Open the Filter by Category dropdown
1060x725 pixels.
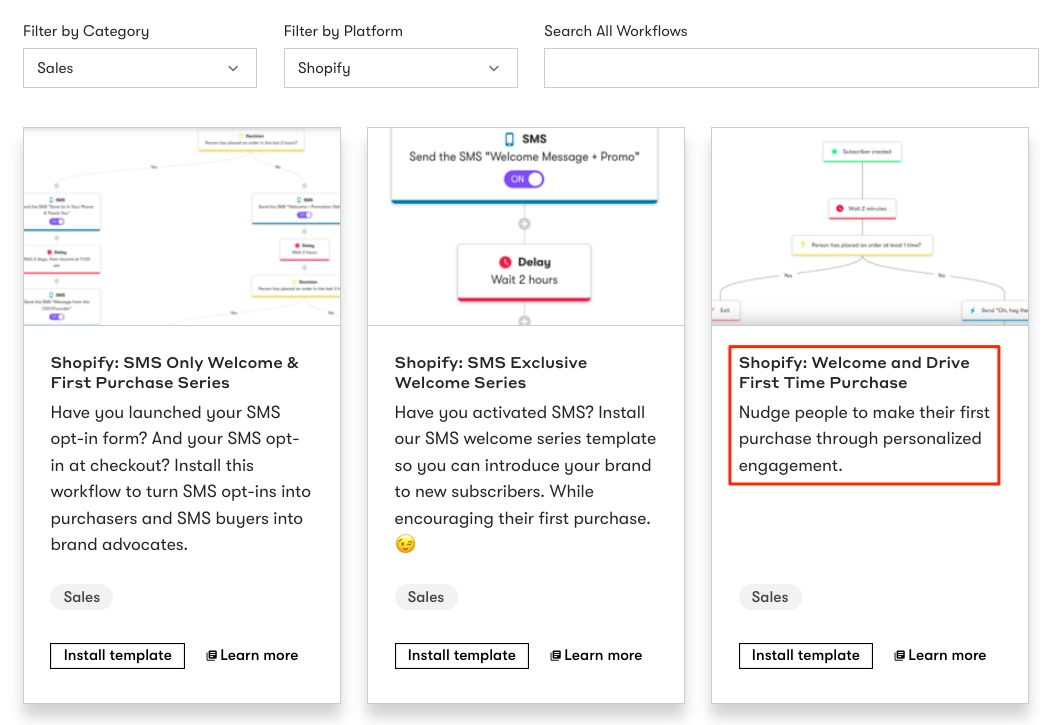pos(139,68)
